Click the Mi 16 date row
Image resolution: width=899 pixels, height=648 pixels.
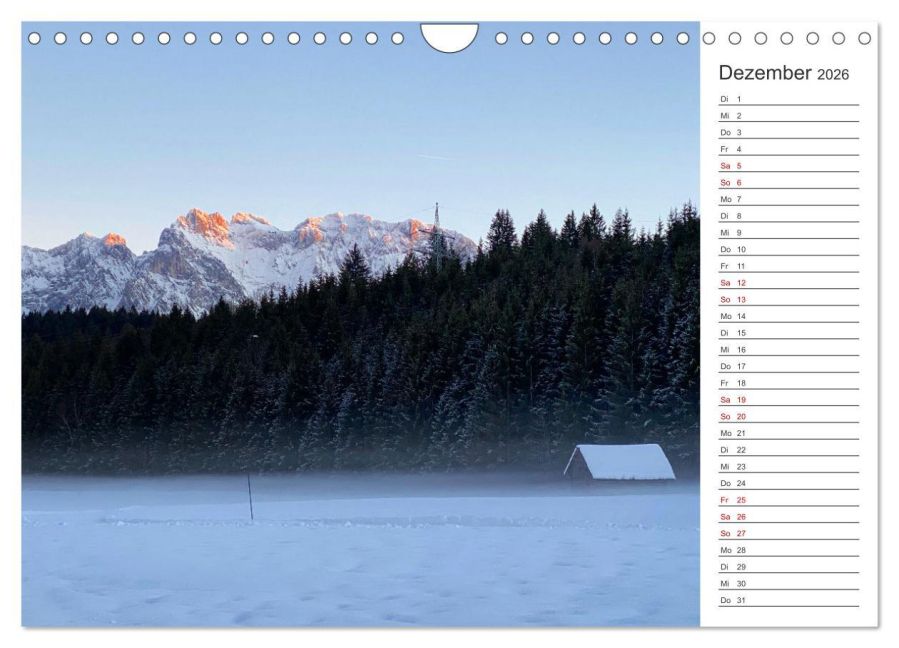click(x=789, y=349)
